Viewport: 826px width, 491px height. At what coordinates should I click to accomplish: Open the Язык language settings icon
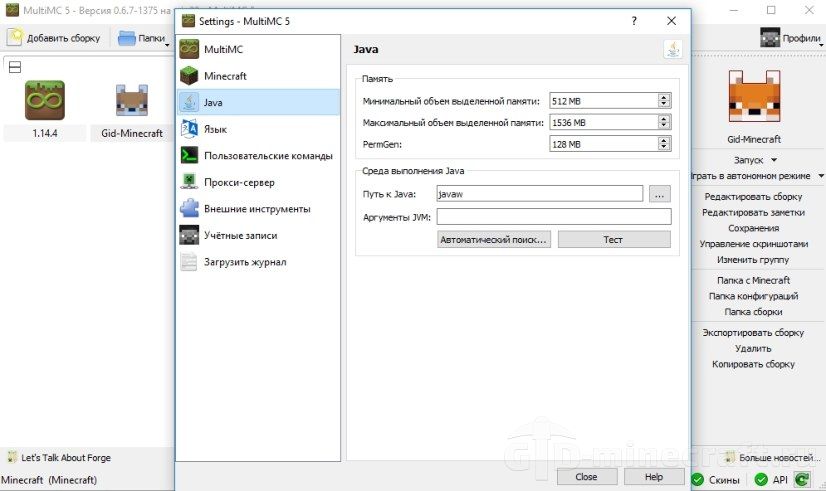tap(189, 129)
